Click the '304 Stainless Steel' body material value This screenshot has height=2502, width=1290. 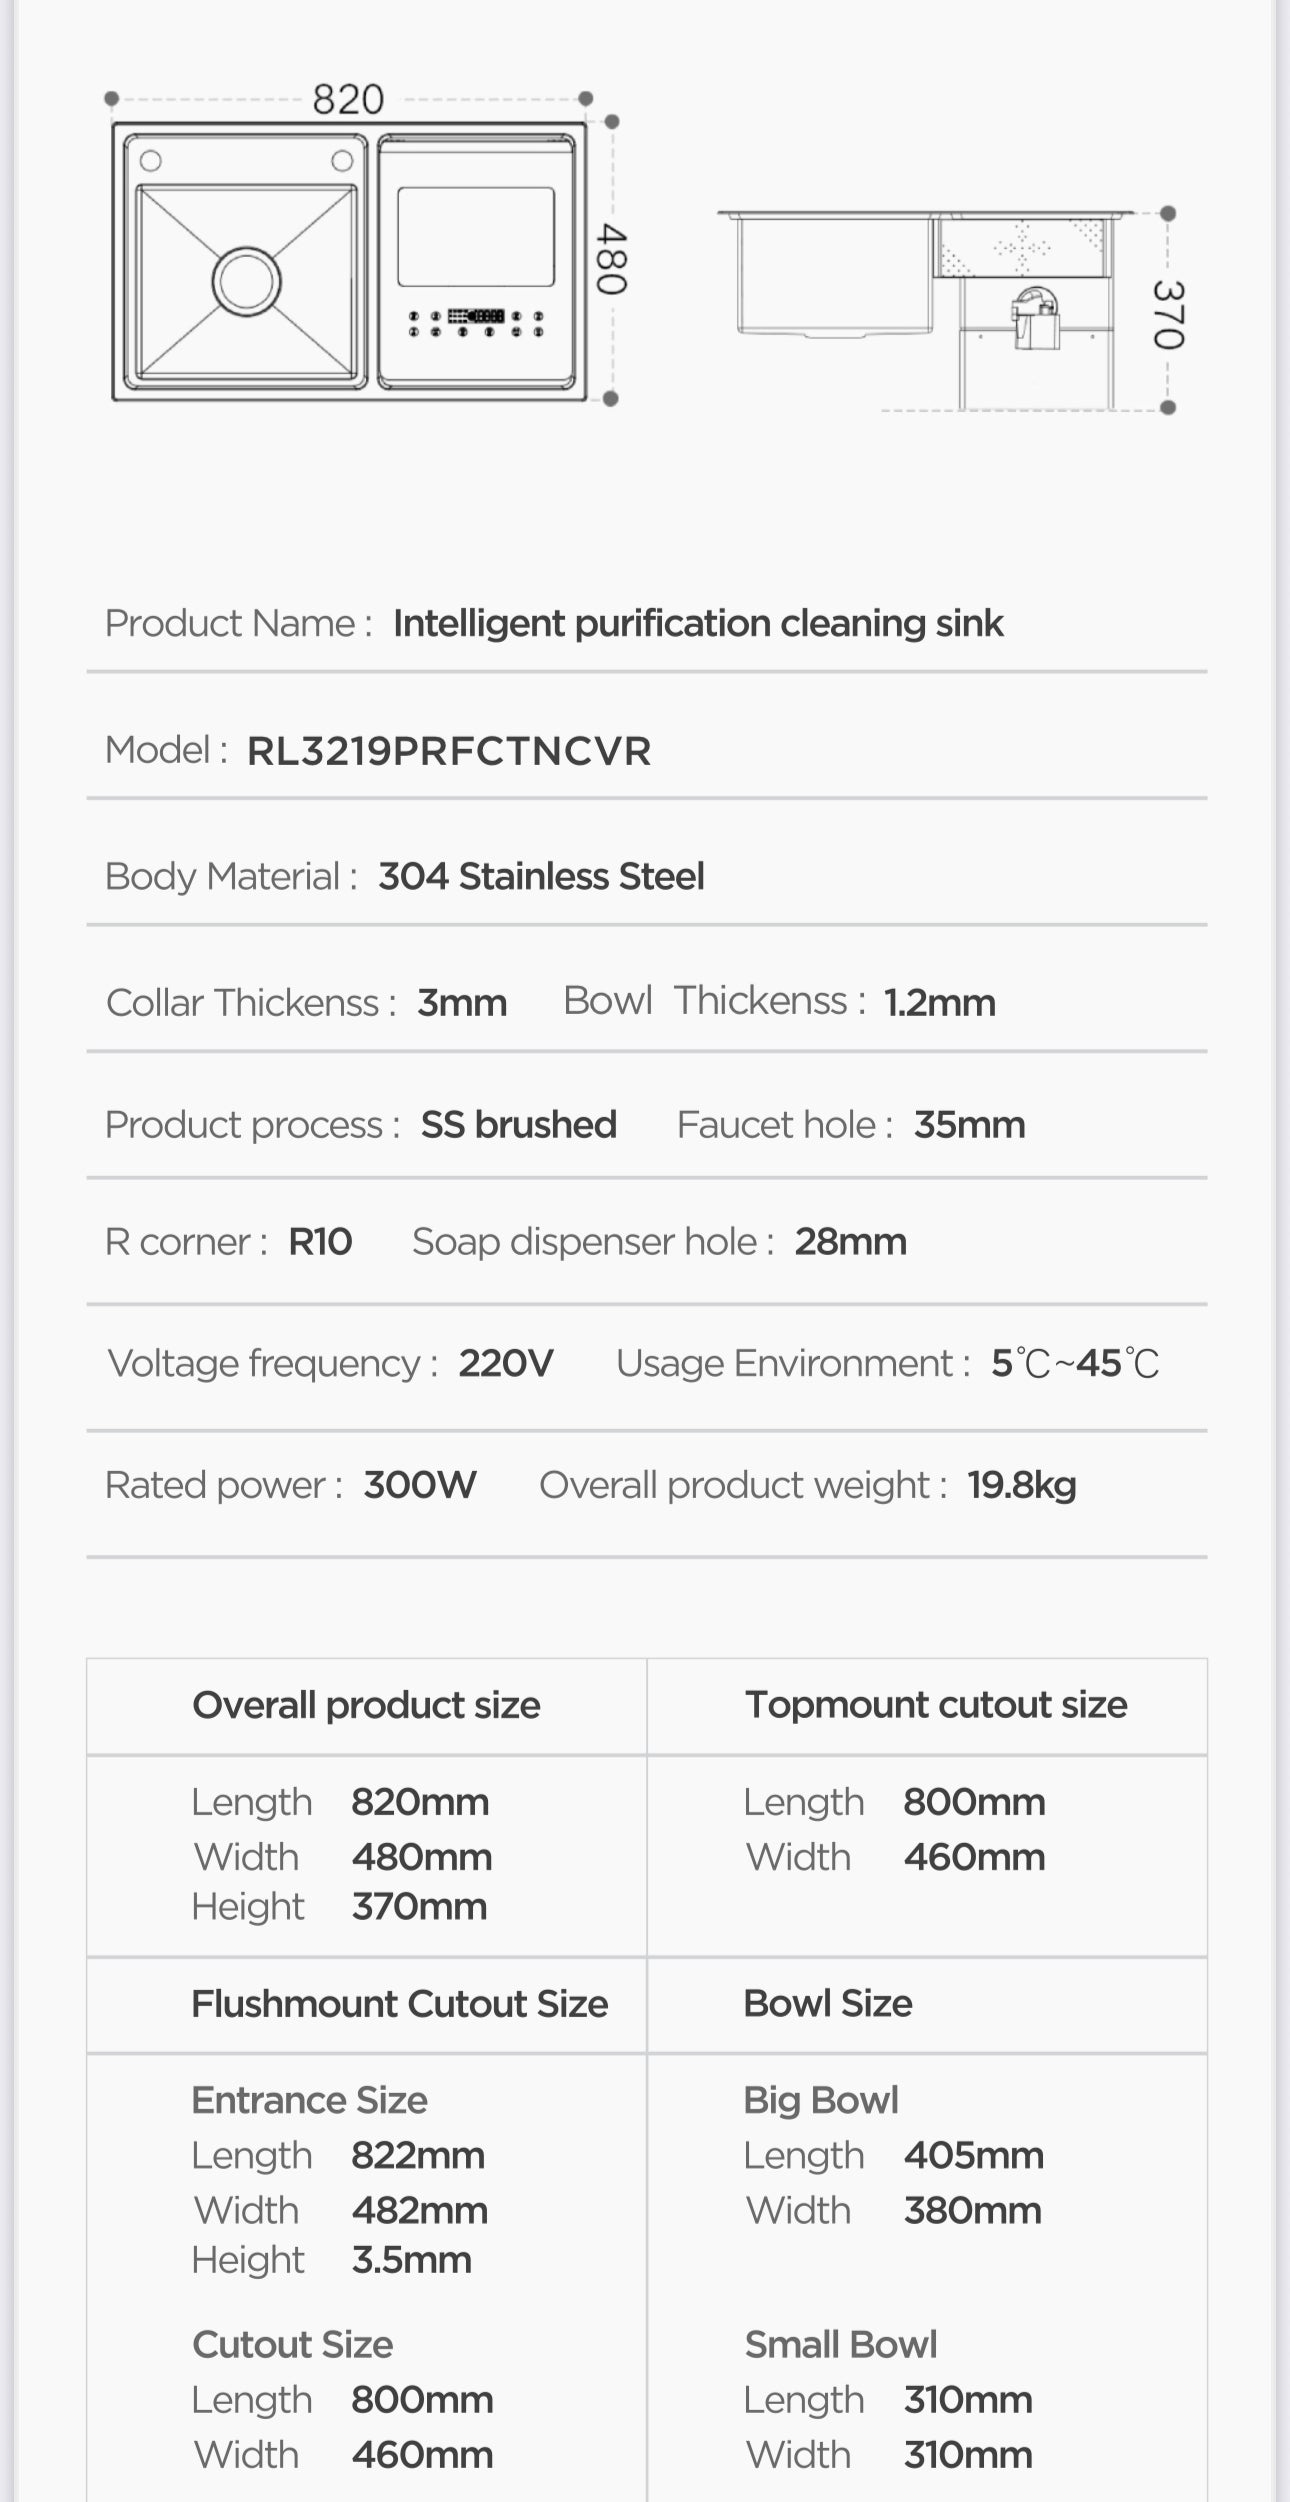541,876
